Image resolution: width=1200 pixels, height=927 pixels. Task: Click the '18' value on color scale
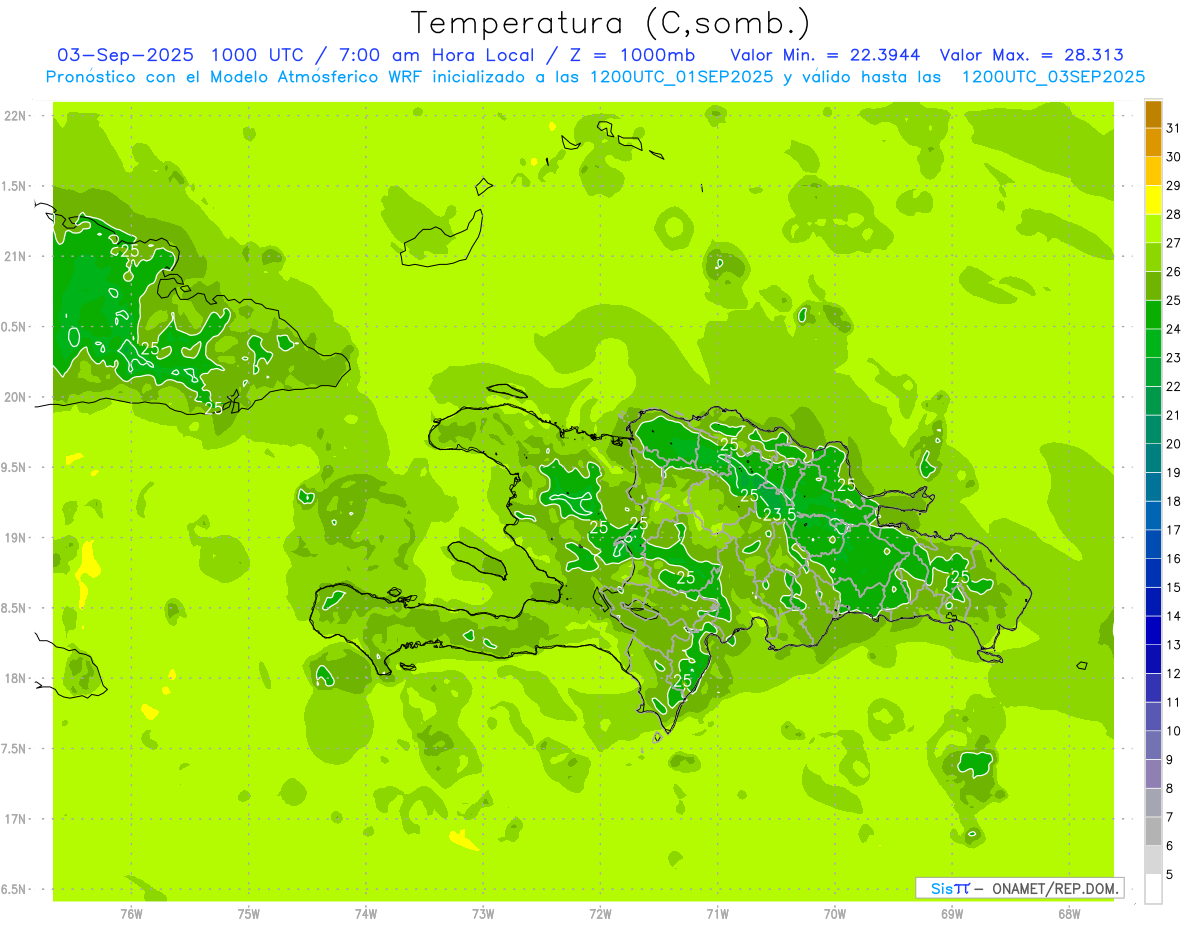(x=1174, y=501)
